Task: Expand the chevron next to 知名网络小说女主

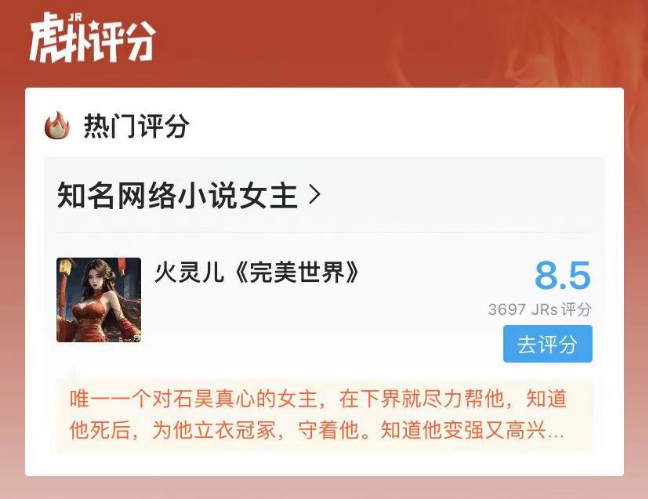Action: tap(315, 195)
